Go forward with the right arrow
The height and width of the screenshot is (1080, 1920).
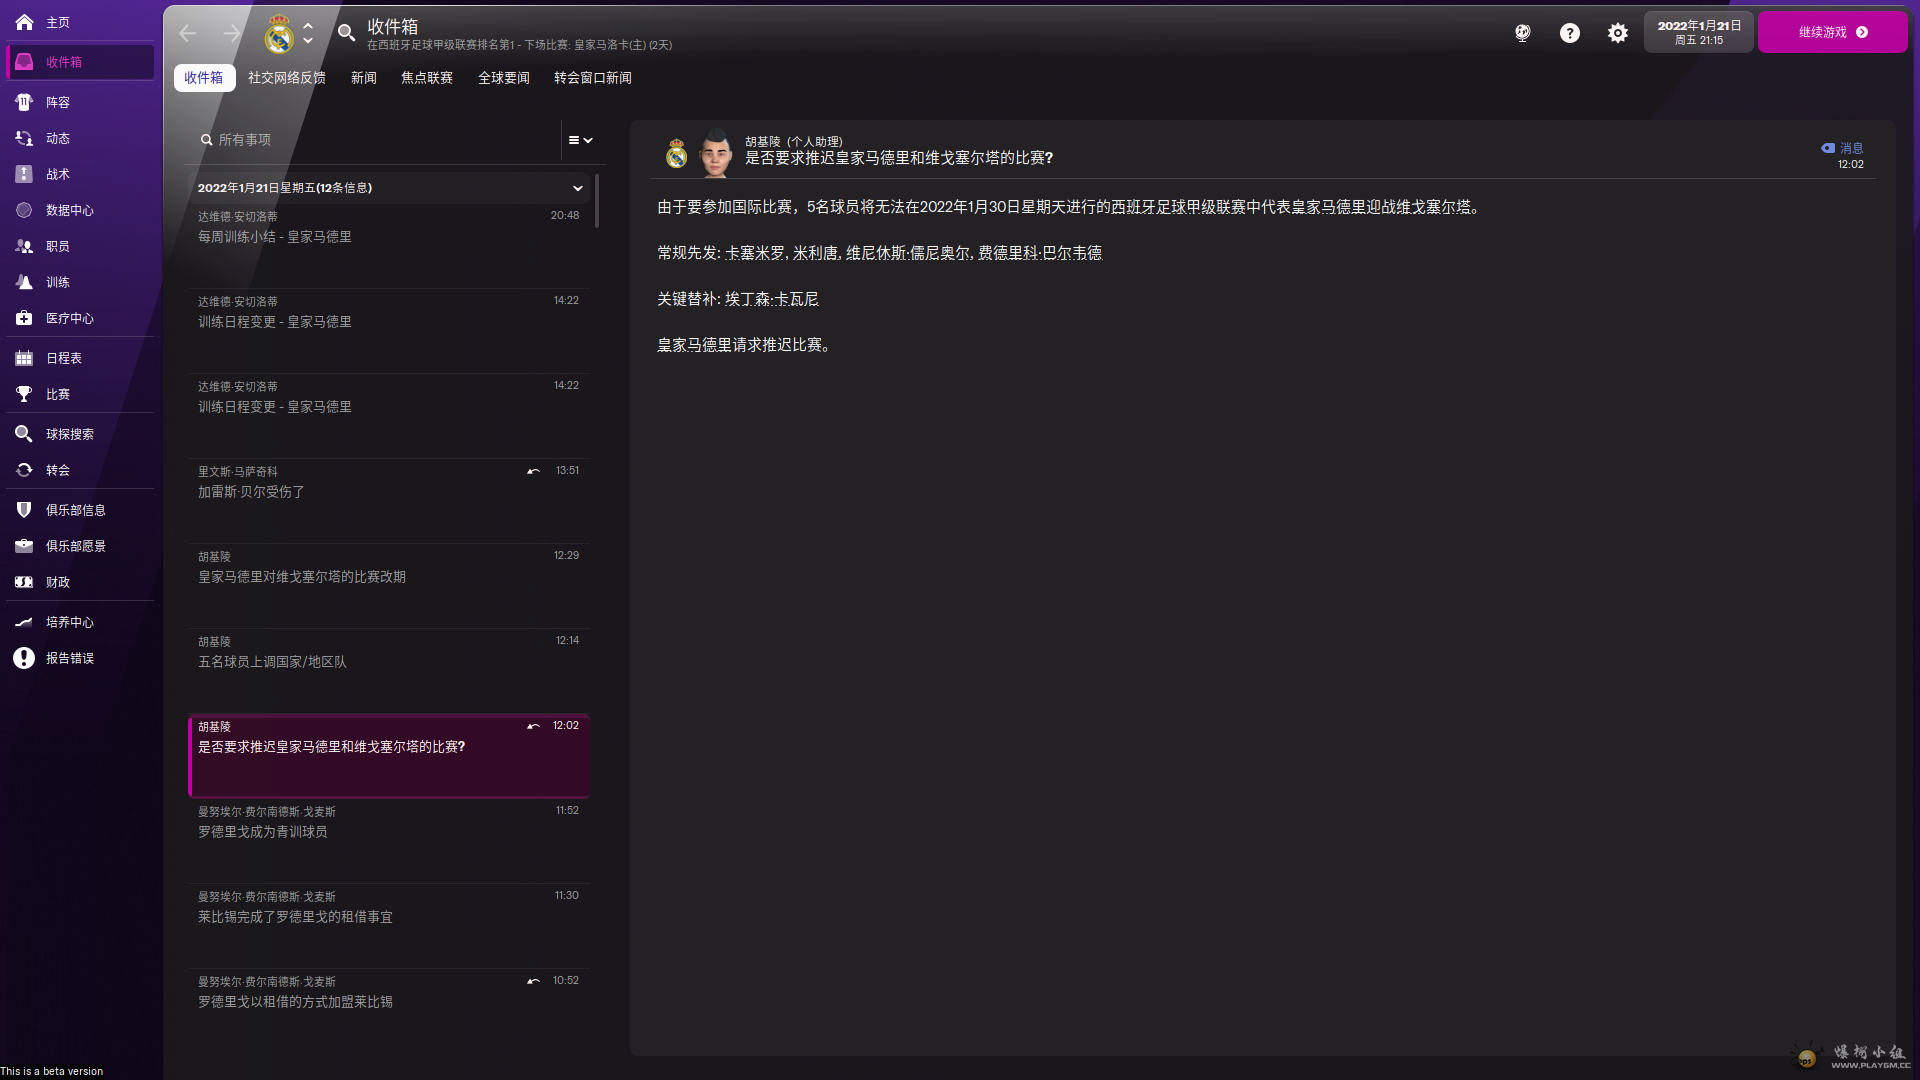coord(232,33)
